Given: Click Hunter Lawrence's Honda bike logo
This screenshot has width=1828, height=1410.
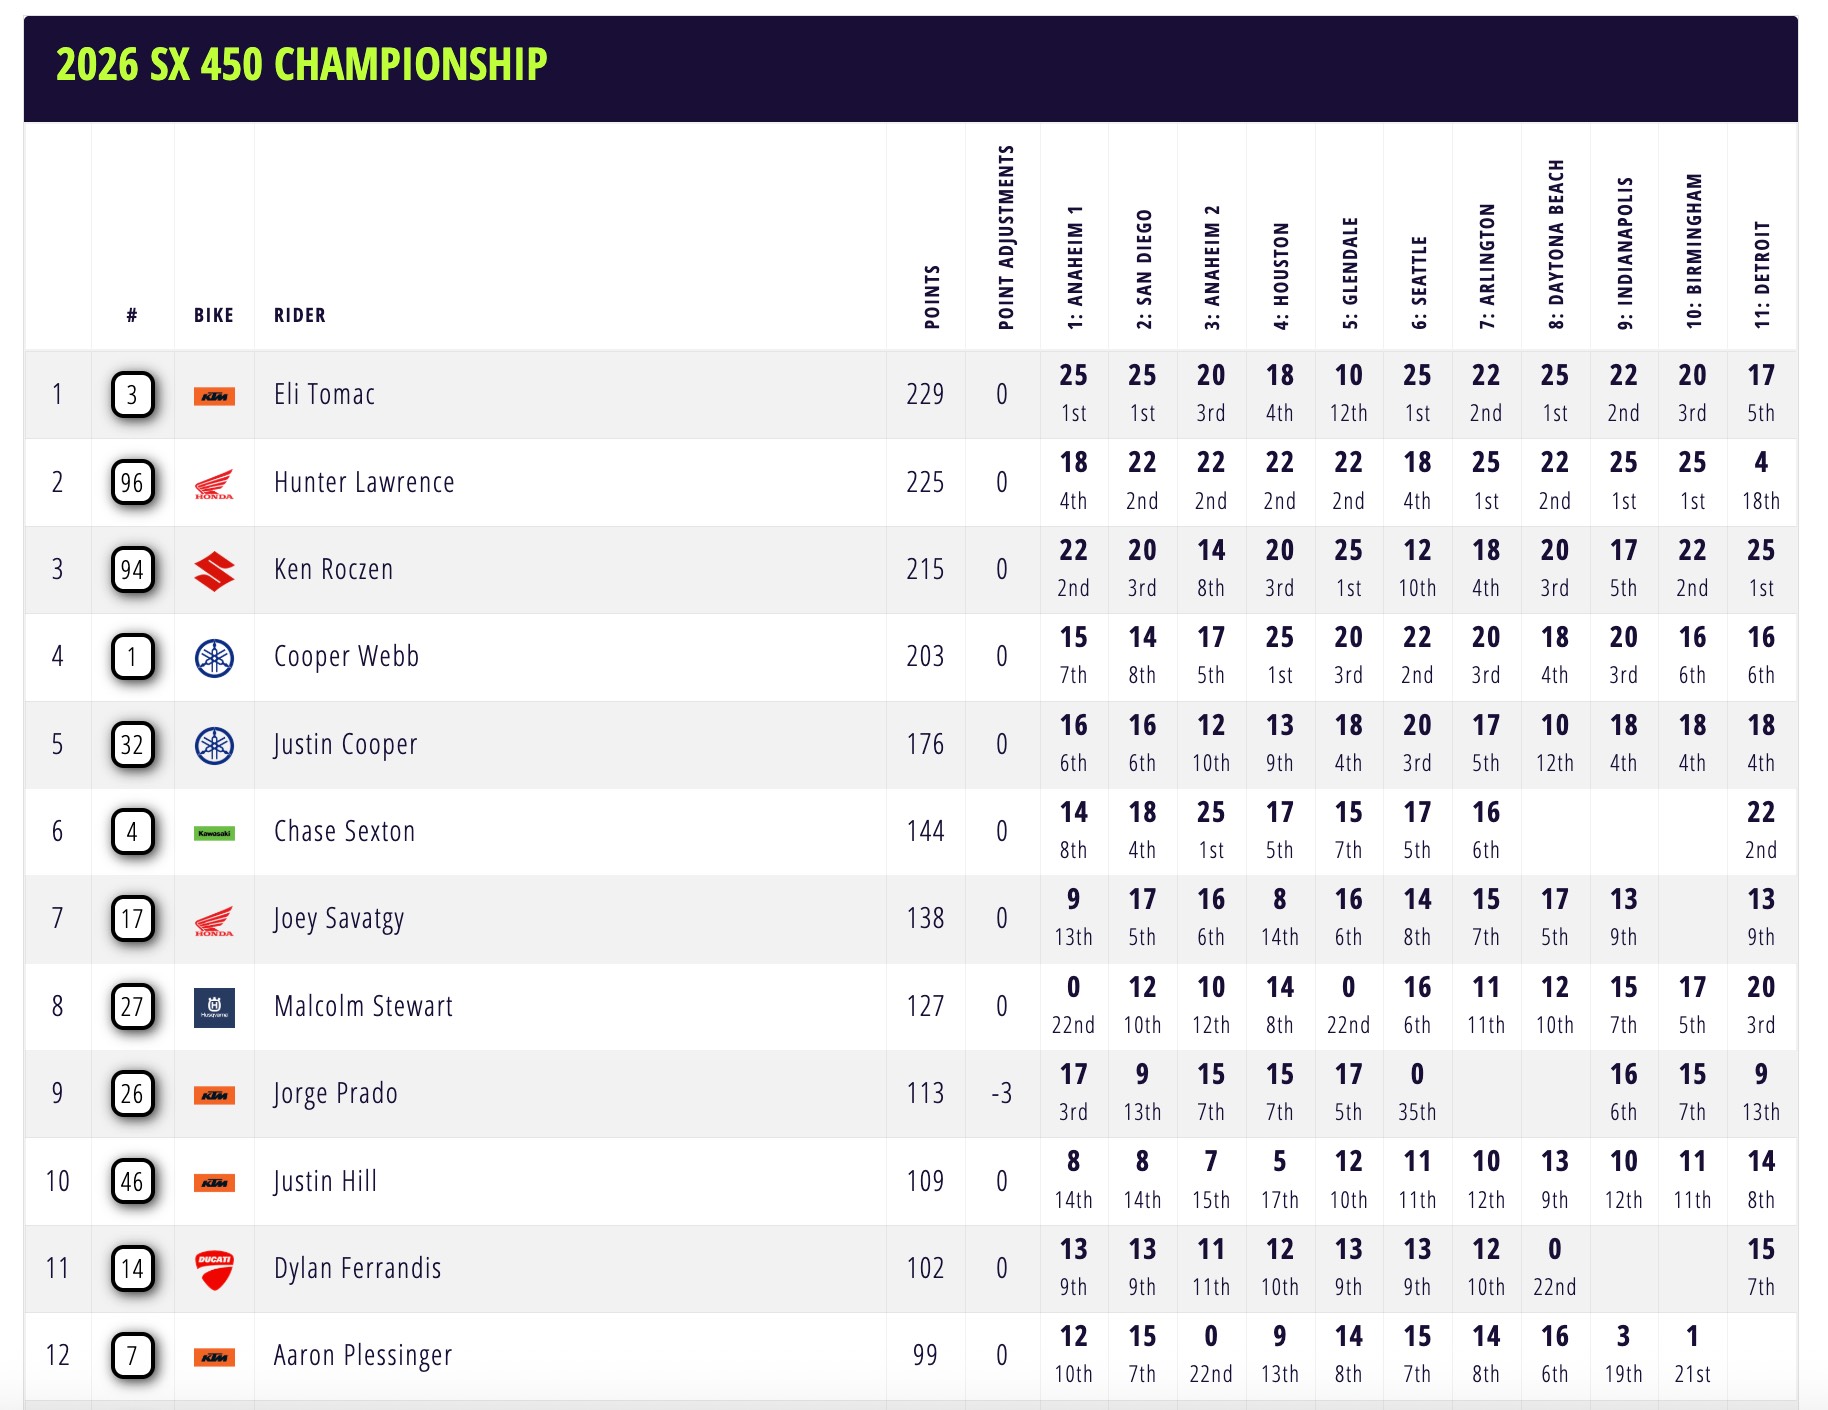Looking at the screenshot, I should 214,484.
